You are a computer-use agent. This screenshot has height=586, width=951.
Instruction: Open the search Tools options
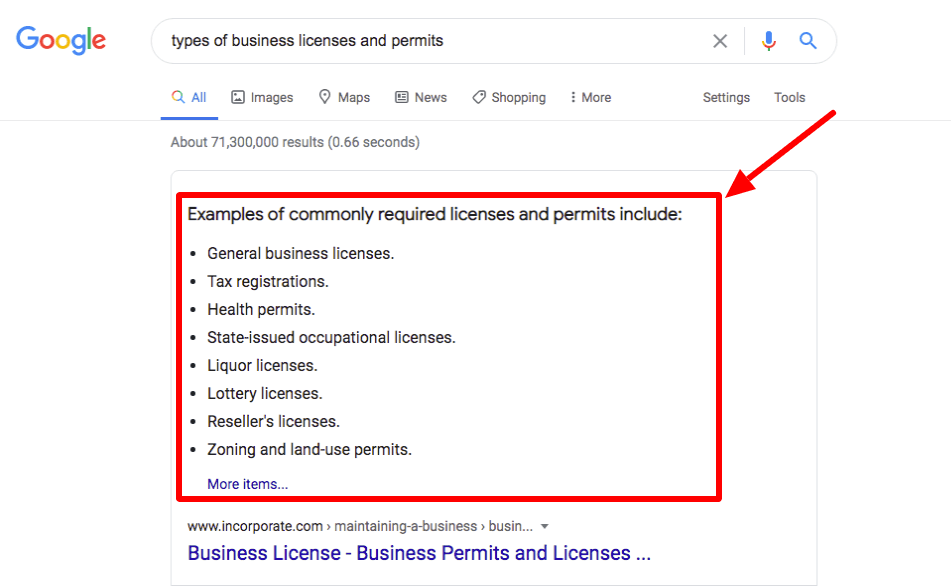click(789, 97)
